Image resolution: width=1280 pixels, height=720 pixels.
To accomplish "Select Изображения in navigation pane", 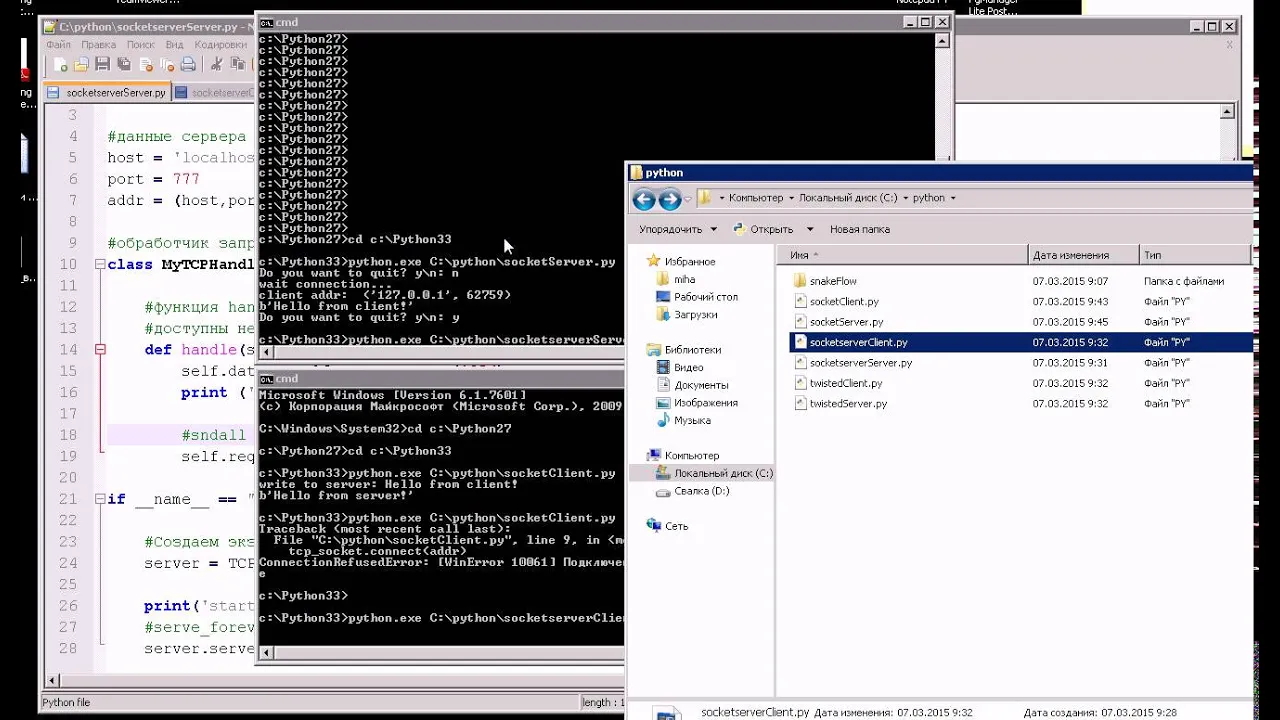I will click(x=706, y=403).
